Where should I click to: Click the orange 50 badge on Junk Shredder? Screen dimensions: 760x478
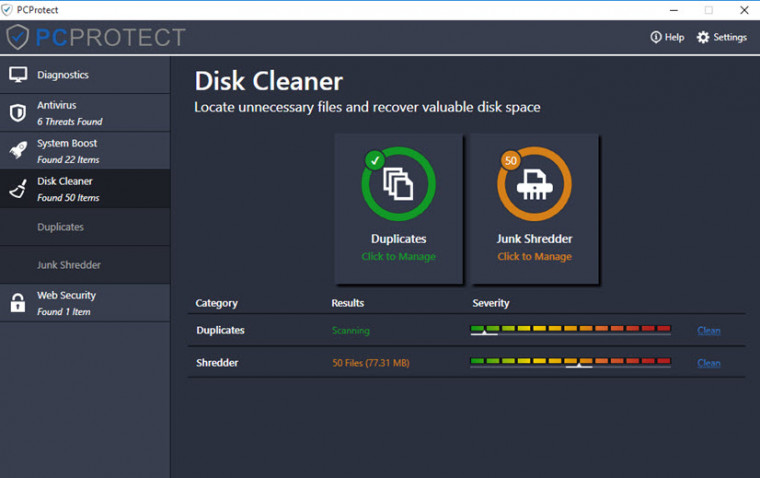pyautogui.click(x=511, y=160)
